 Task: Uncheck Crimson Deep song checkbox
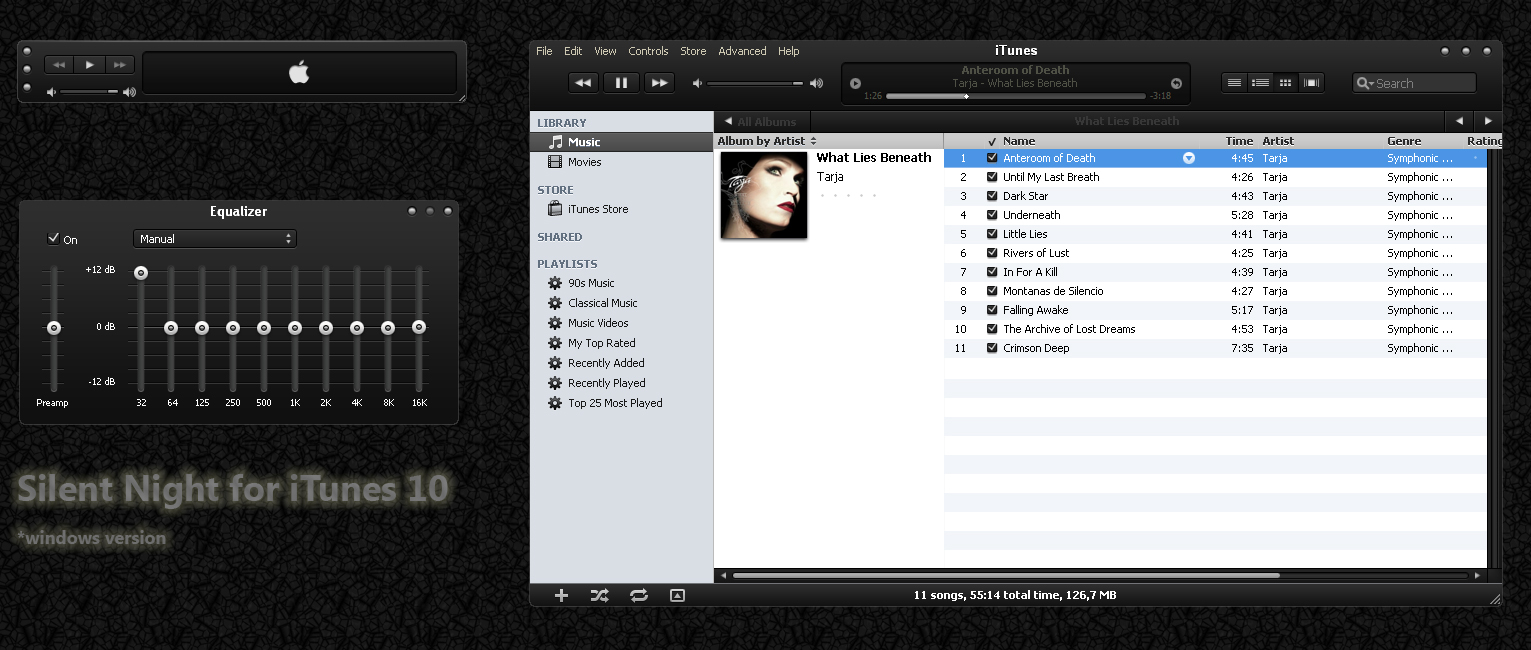tap(992, 348)
